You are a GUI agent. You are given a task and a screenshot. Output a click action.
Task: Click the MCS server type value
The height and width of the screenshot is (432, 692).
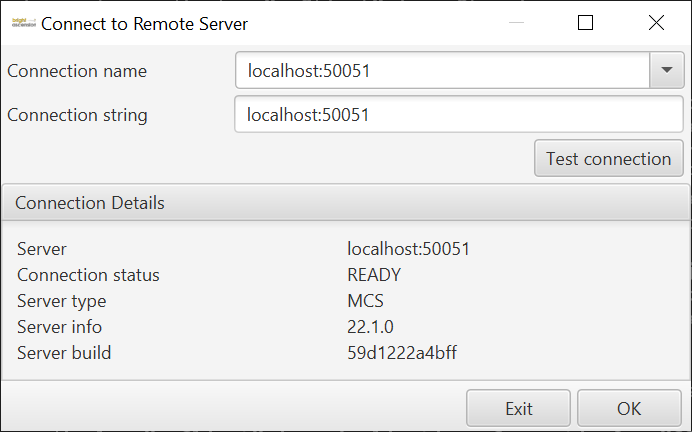(365, 301)
